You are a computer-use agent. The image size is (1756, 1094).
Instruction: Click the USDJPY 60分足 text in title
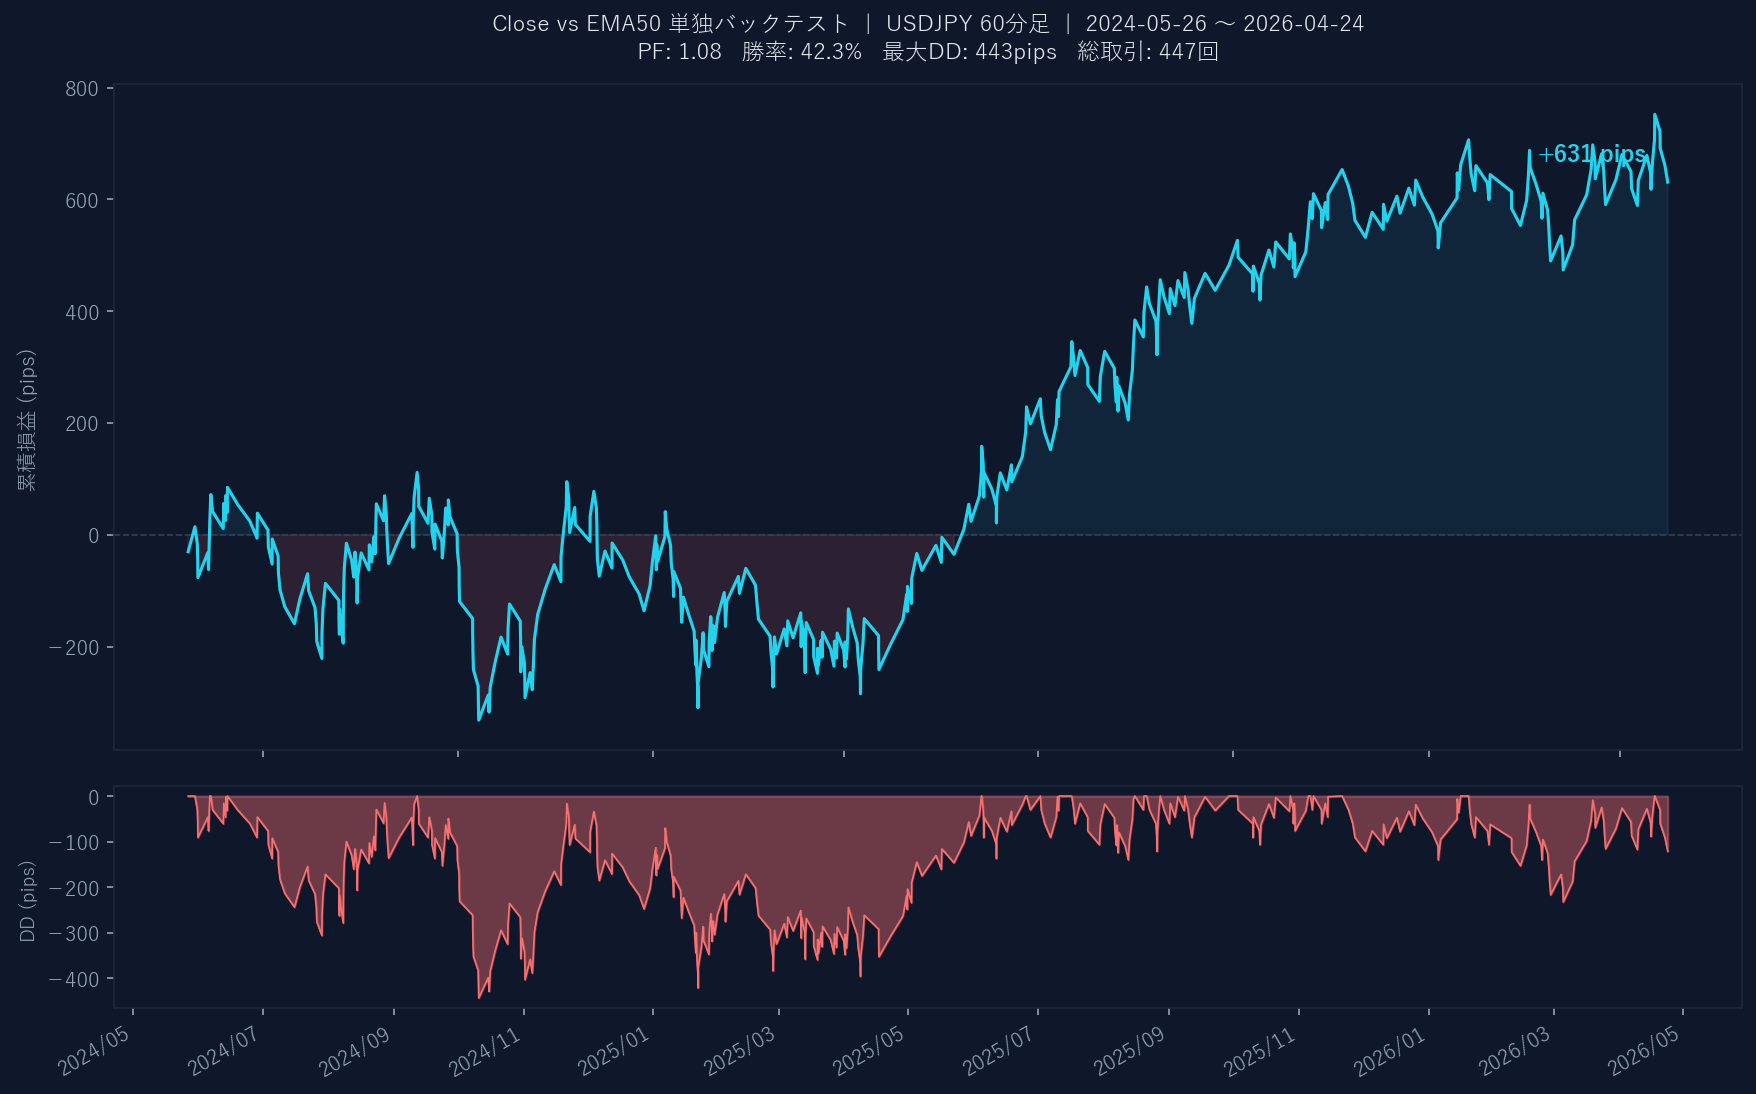click(x=967, y=24)
